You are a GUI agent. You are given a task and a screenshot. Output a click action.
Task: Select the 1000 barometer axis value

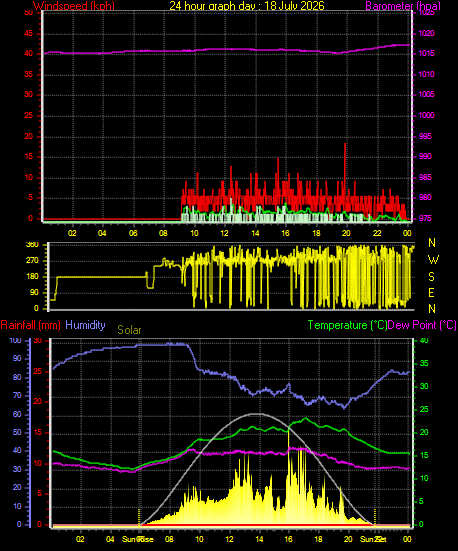(426, 115)
